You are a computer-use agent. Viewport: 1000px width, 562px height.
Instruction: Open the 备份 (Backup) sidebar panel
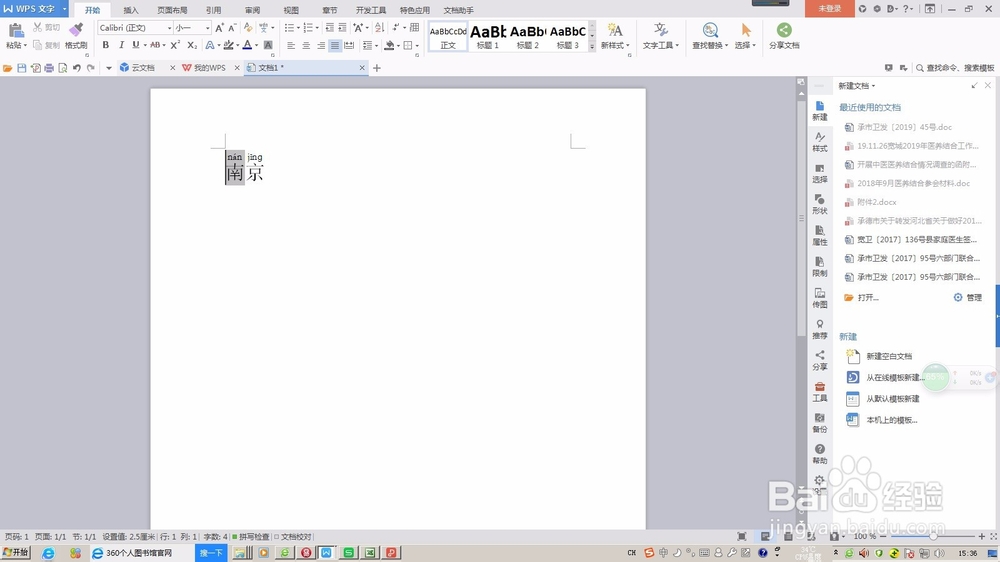(820, 423)
